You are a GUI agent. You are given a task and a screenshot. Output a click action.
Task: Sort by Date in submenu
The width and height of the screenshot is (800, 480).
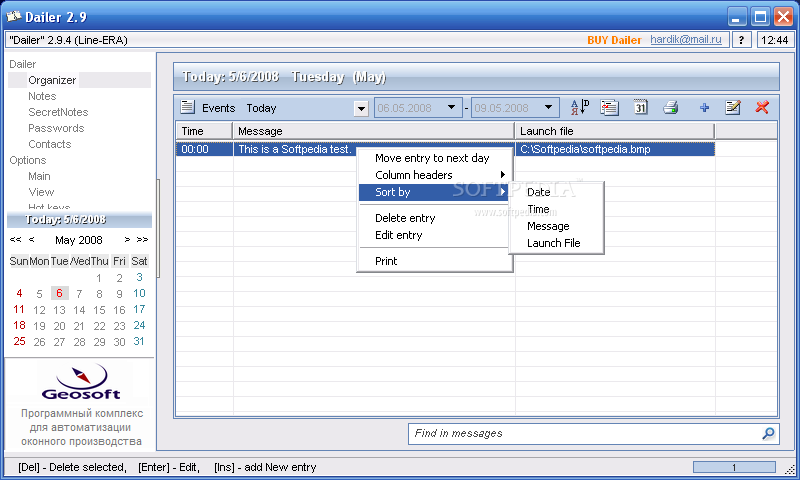556,192
